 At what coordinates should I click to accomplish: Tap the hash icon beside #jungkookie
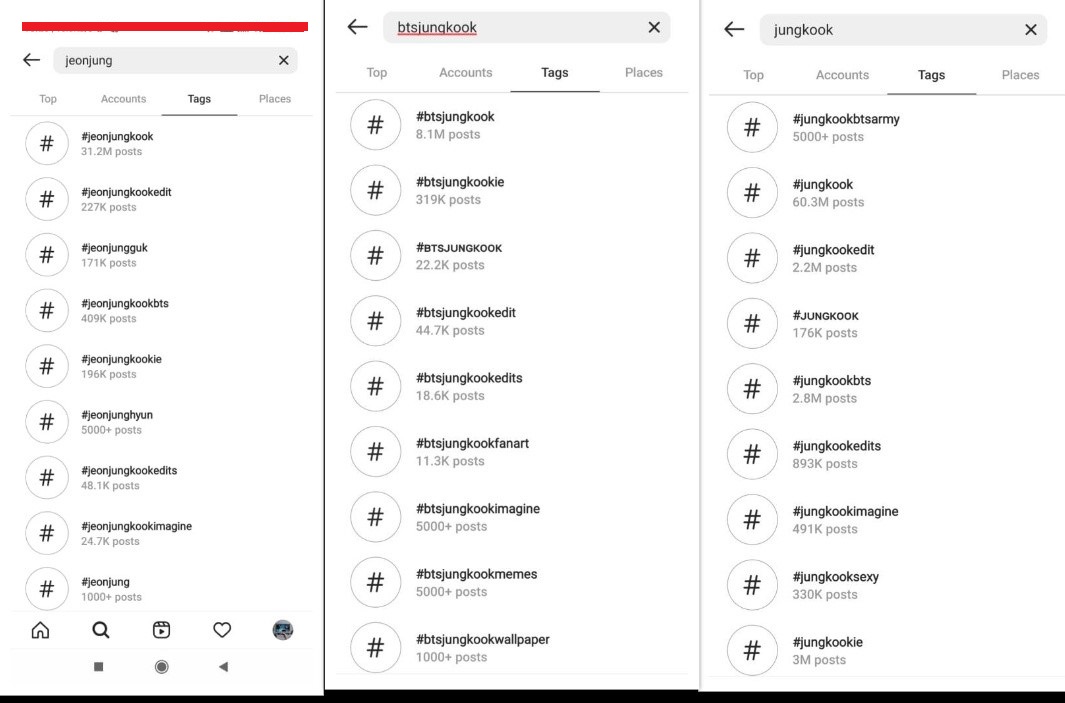tap(752, 650)
